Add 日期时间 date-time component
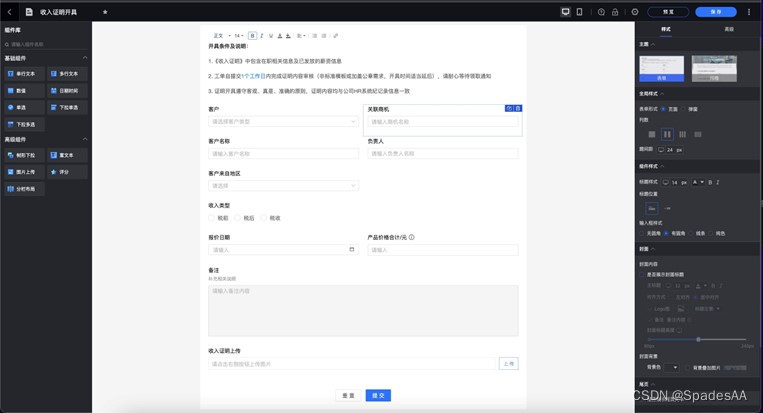 coord(67,90)
